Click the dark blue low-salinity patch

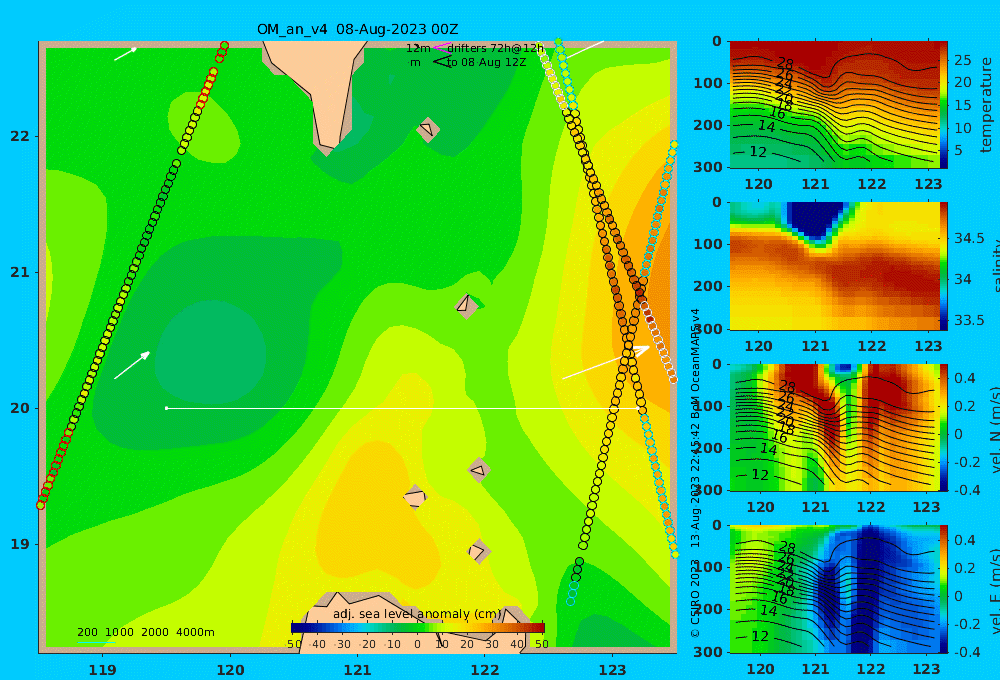click(x=815, y=219)
